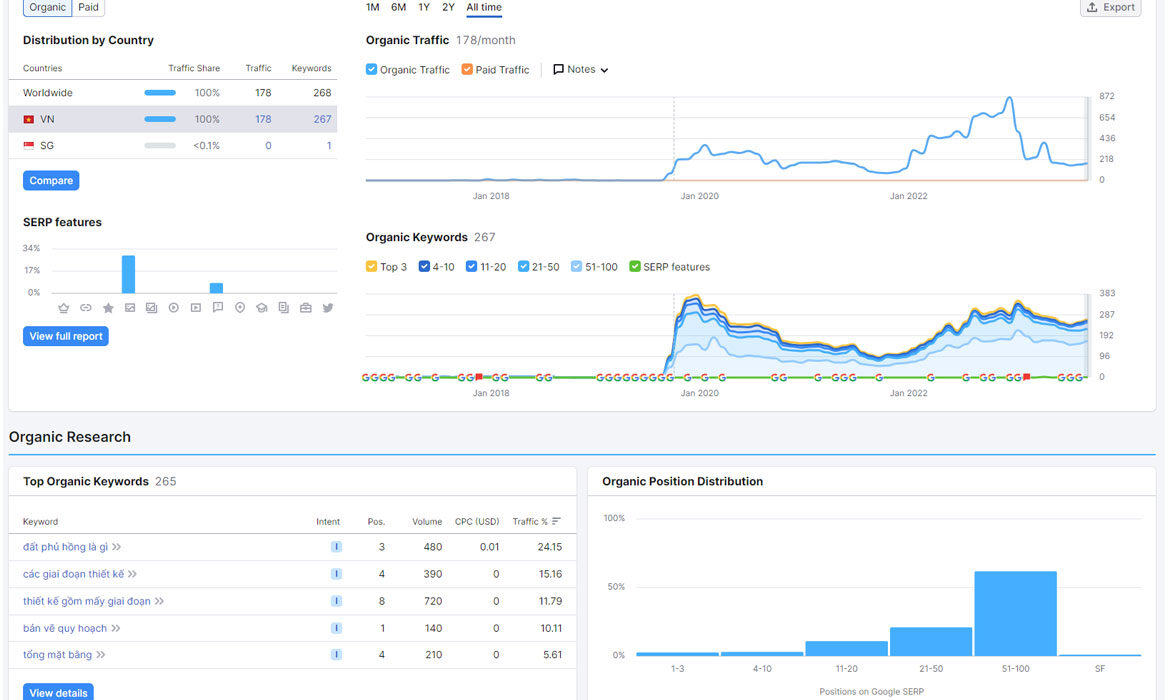The height and width of the screenshot is (700, 1170).
Task: Select the map pin local pack icon
Action: pos(240,307)
